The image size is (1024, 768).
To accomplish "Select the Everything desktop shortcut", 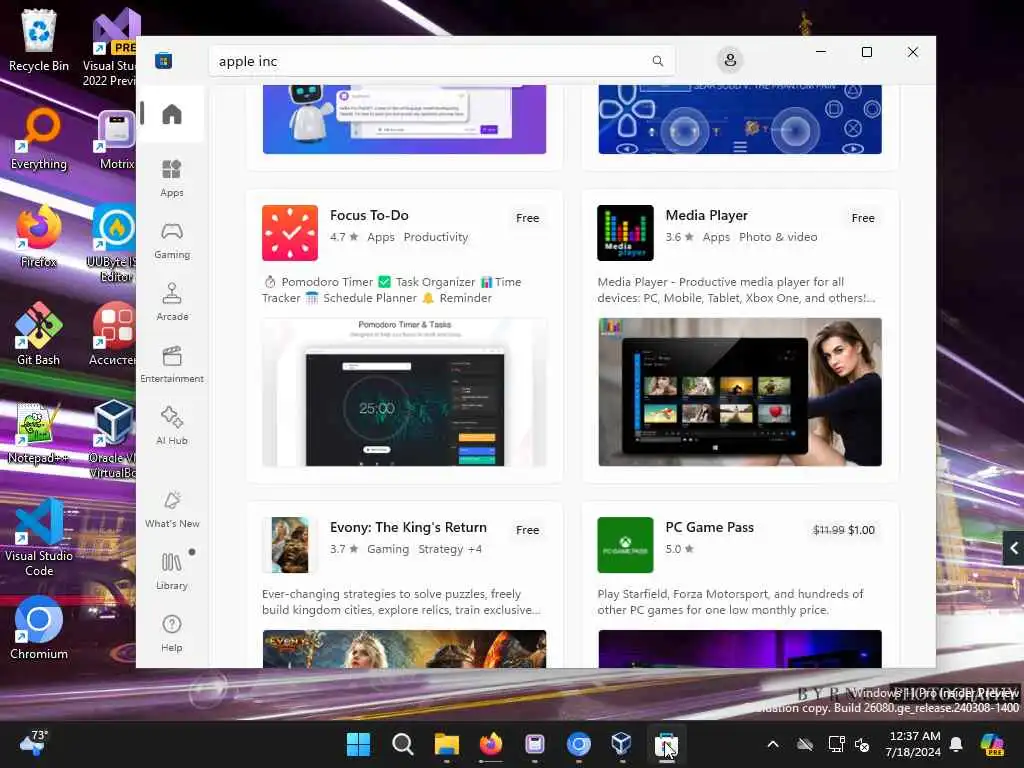I will tap(39, 138).
